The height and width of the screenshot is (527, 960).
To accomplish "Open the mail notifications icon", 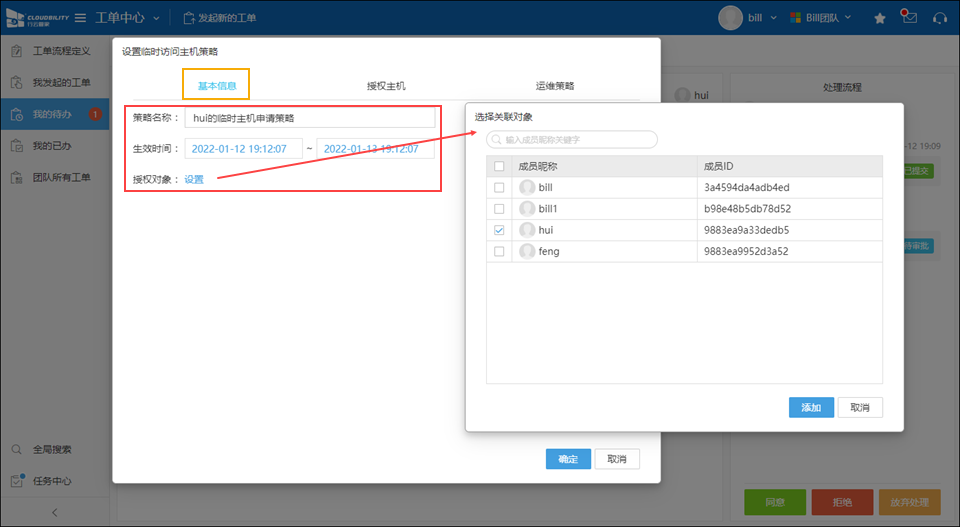I will pos(908,17).
